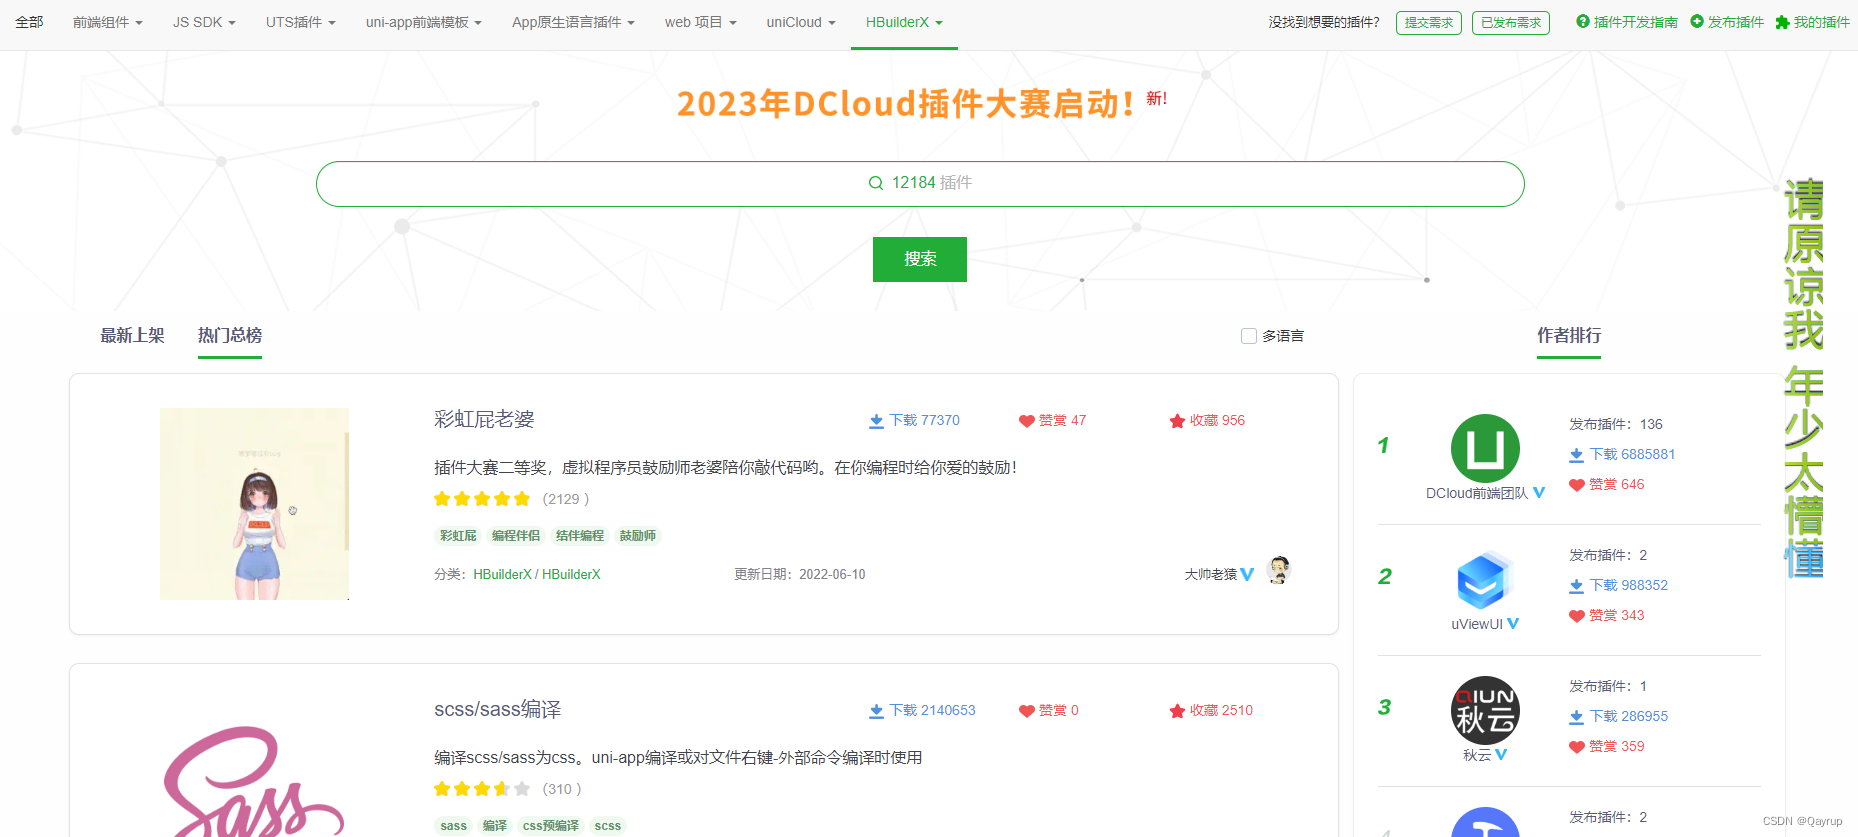Select the 鼓励师 tag
This screenshot has width=1858, height=837.
click(x=638, y=536)
